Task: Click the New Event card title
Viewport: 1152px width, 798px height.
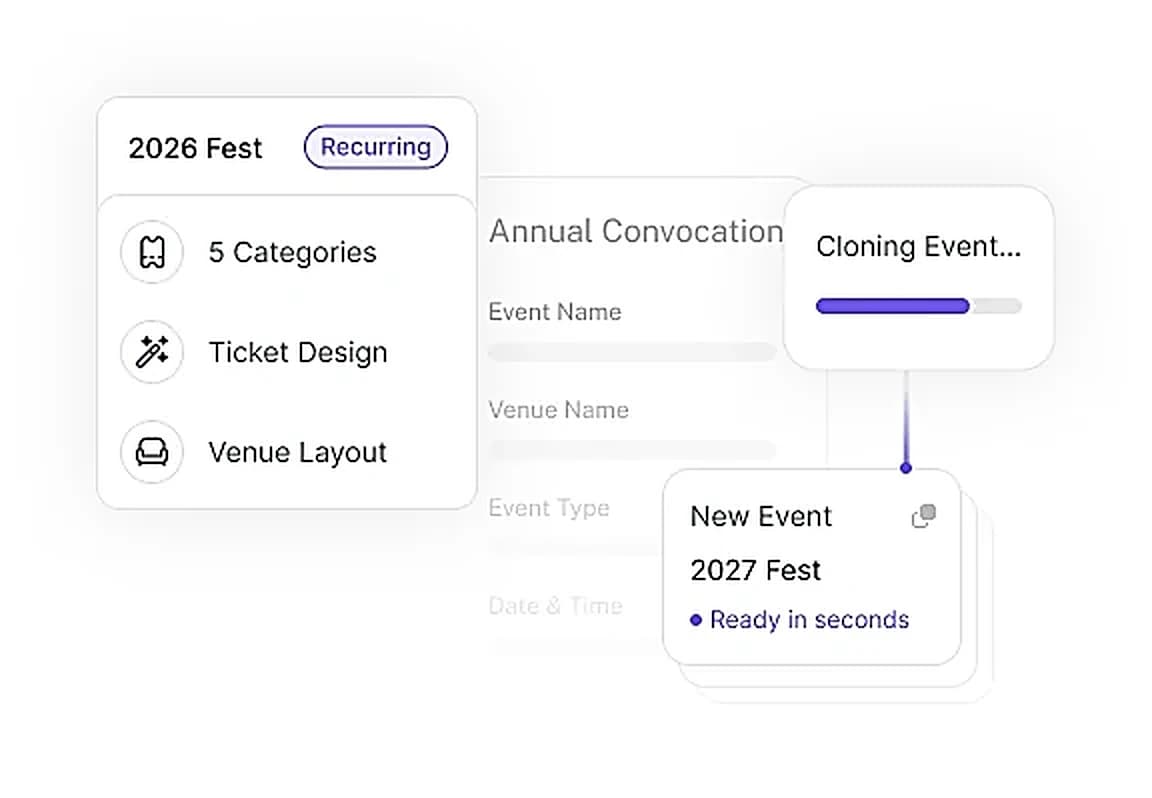Action: pos(761,517)
